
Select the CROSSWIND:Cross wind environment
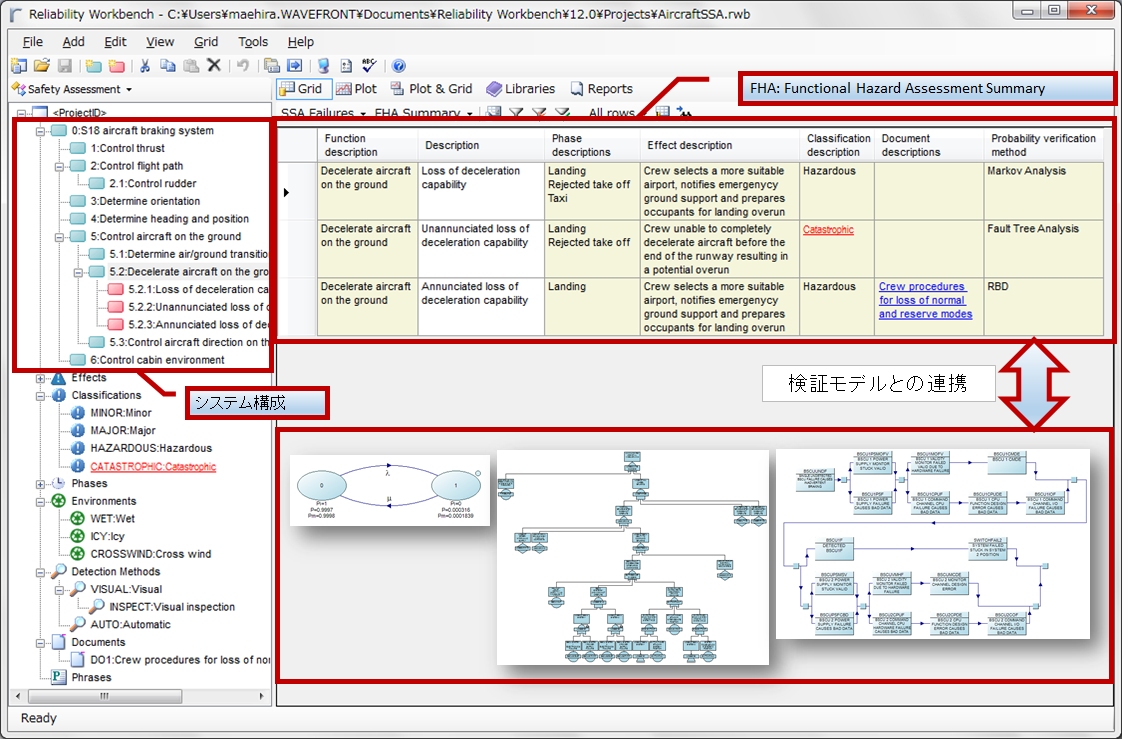(x=151, y=554)
